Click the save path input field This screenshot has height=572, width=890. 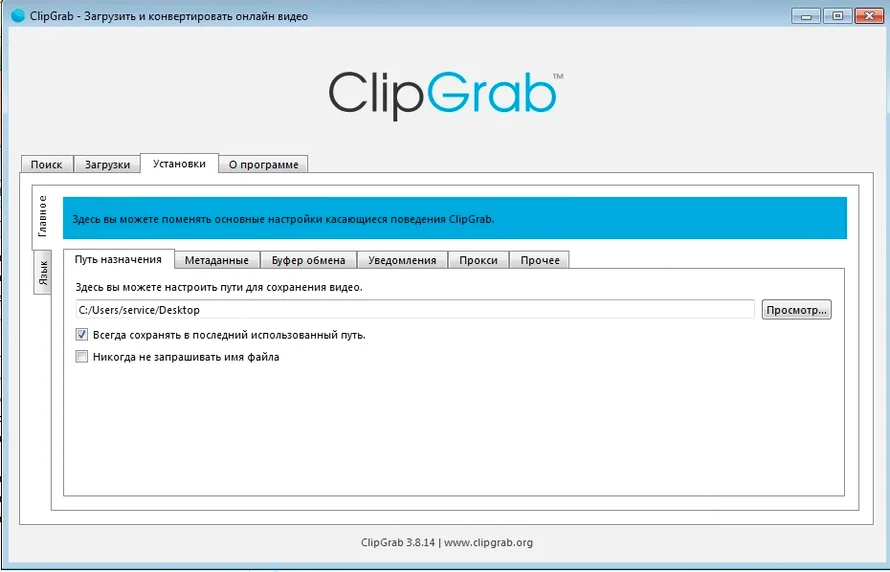(415, 310)
